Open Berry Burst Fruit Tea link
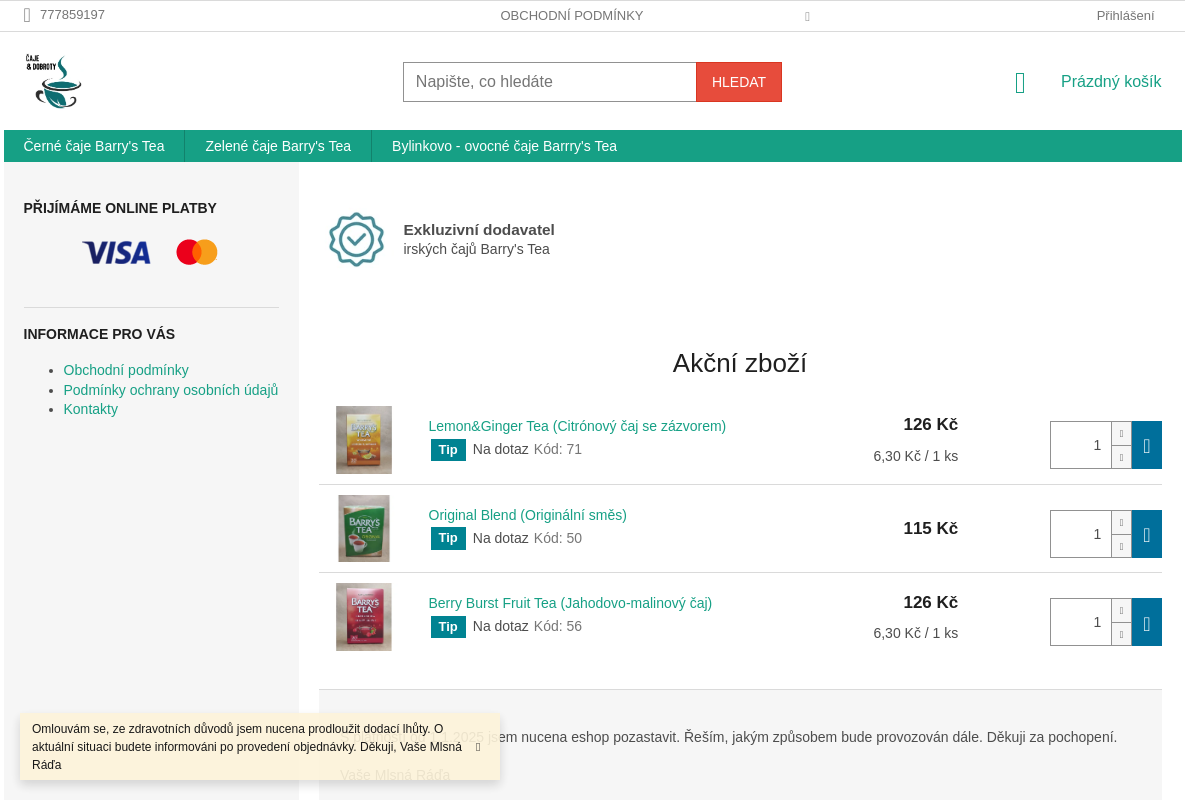 [570, 603]
